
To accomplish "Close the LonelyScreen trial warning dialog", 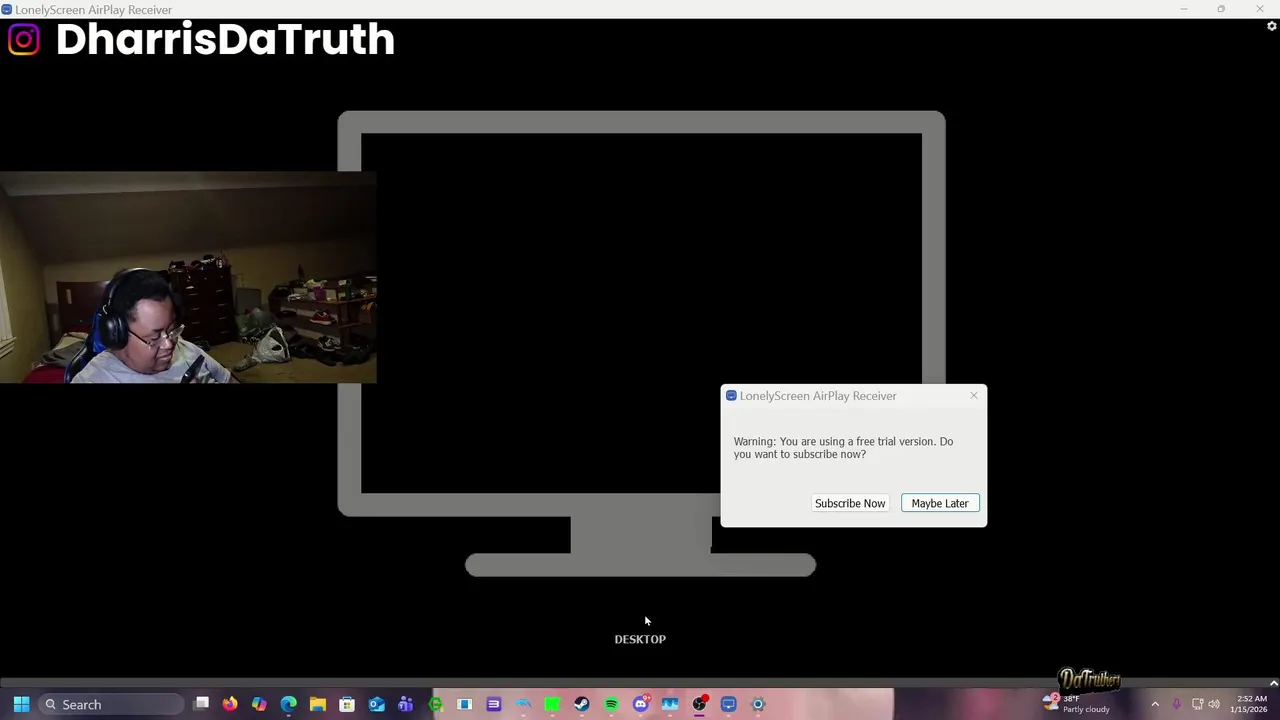I will (974, 396).
